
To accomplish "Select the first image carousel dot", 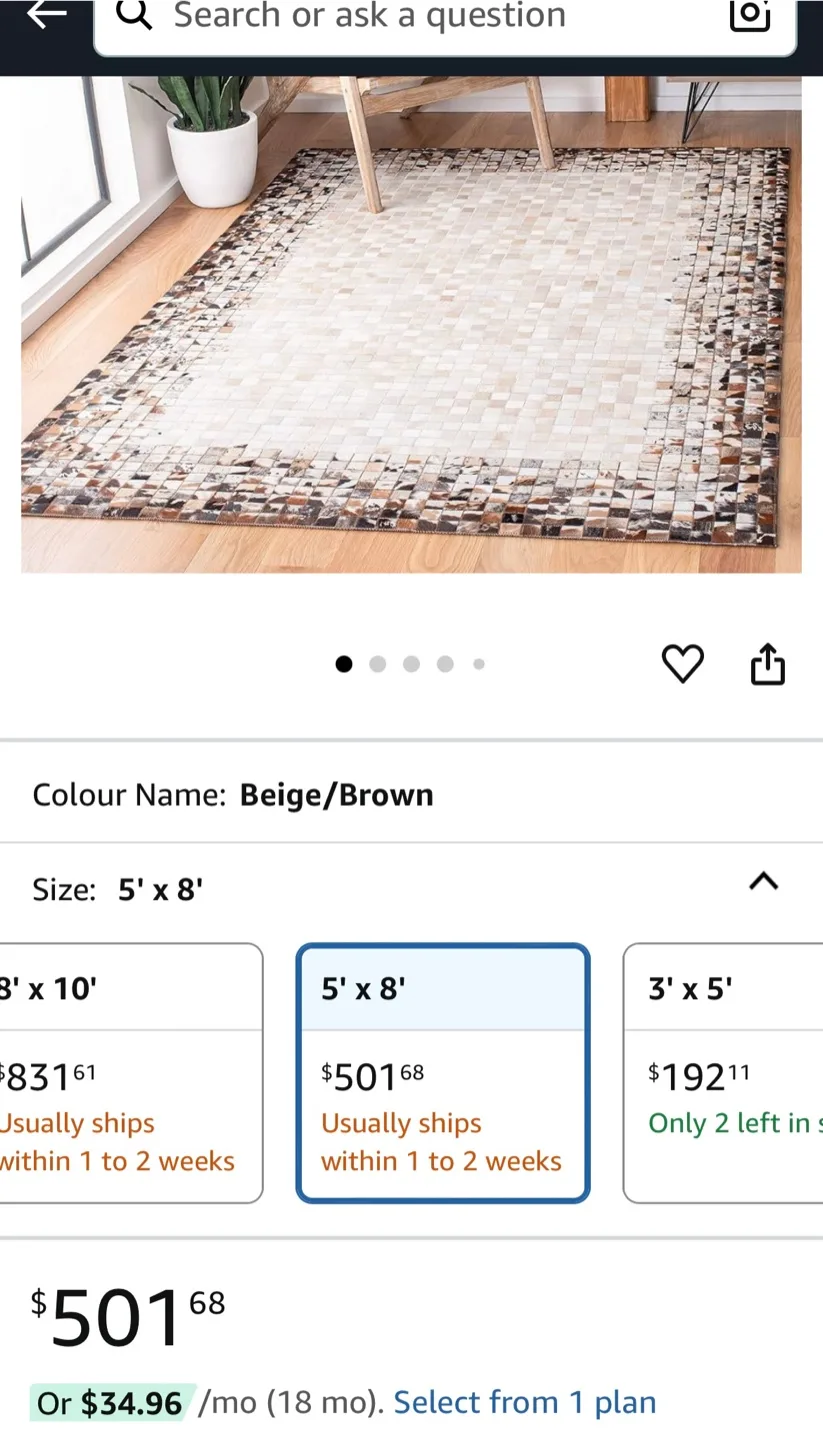I will [x=344, y=663].
